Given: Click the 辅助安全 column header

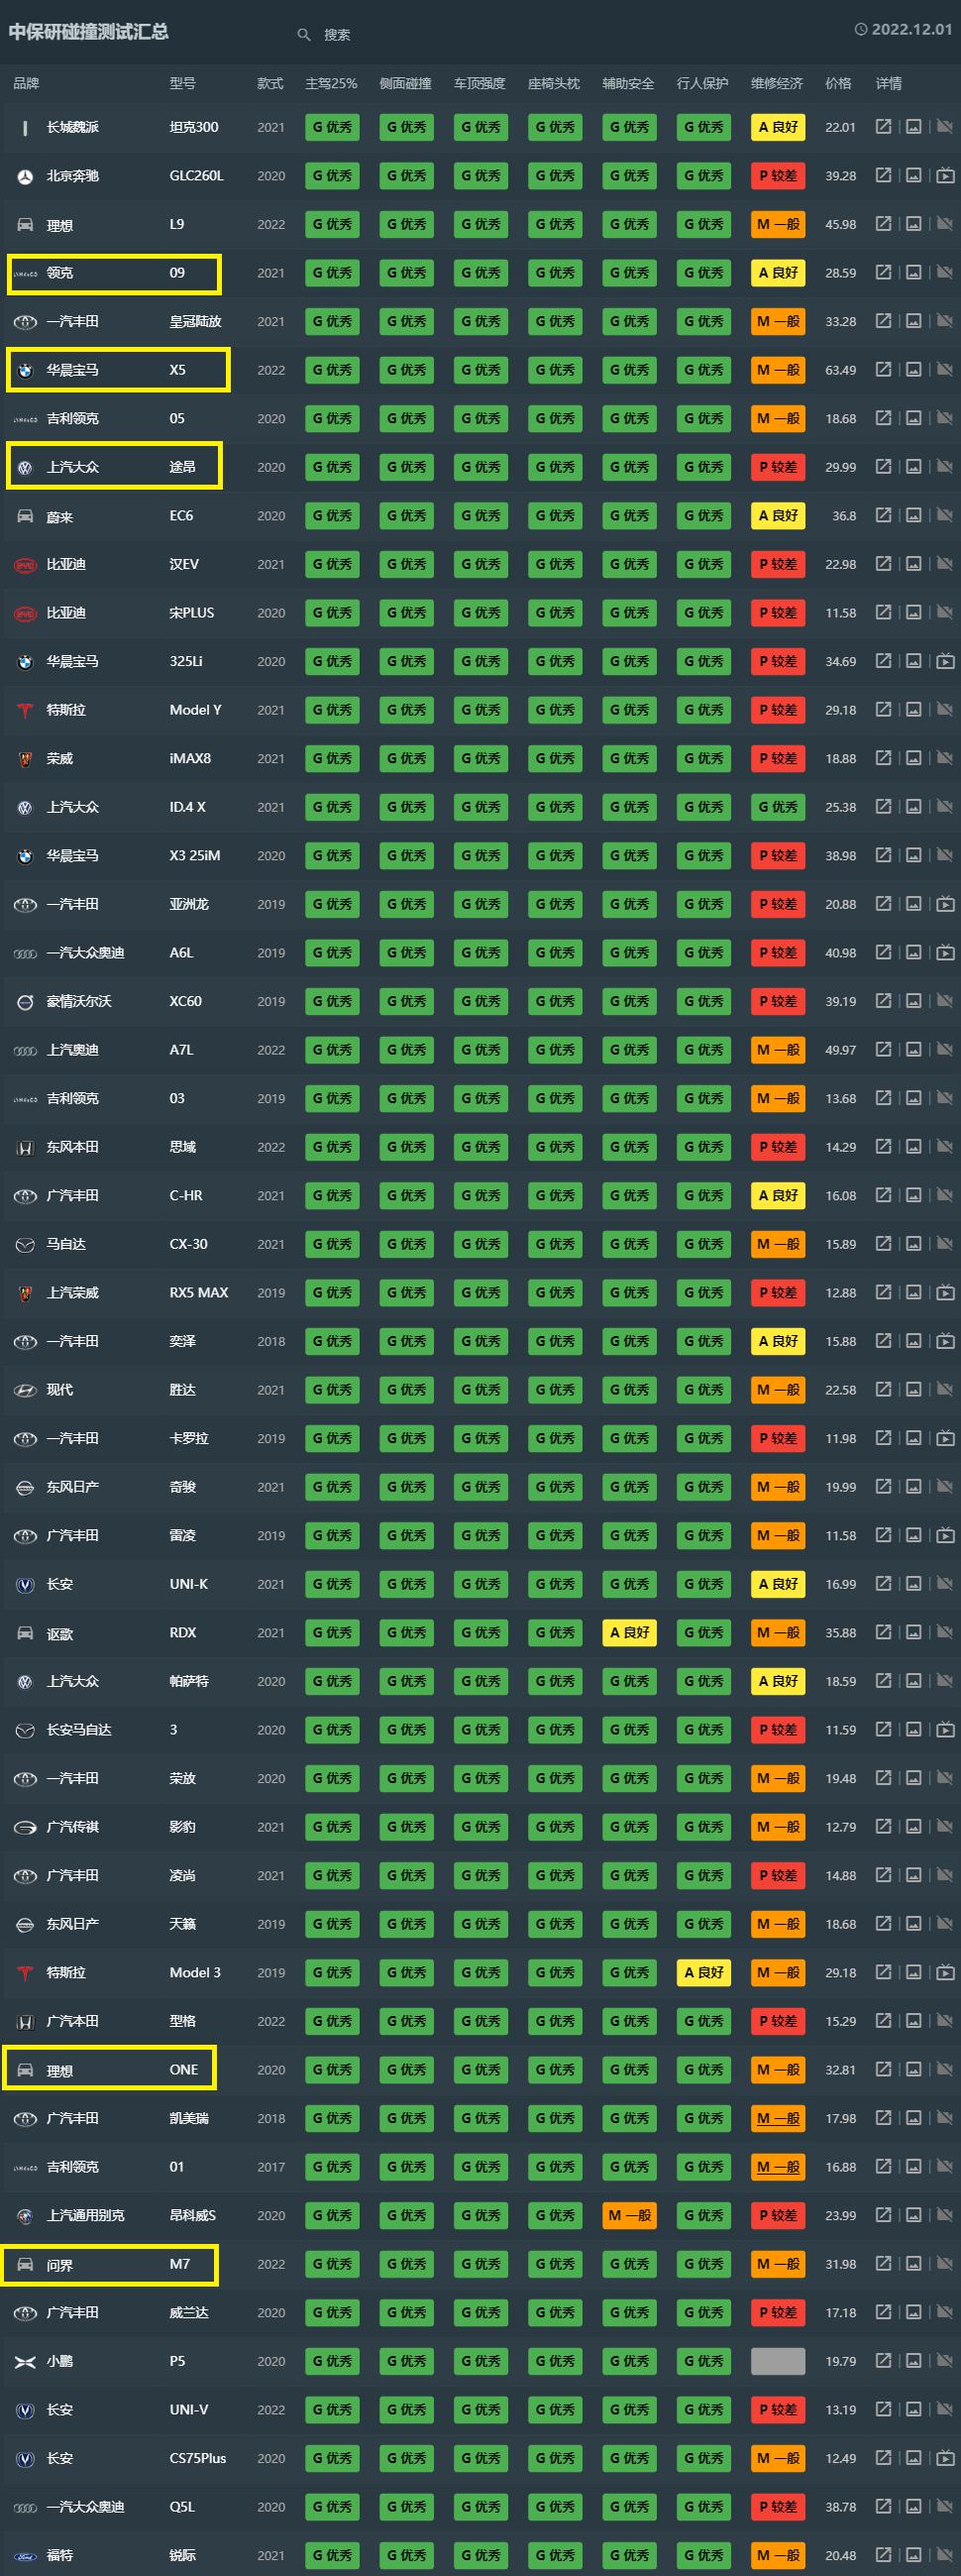Looking at the screenshot, I should point(628,83).
